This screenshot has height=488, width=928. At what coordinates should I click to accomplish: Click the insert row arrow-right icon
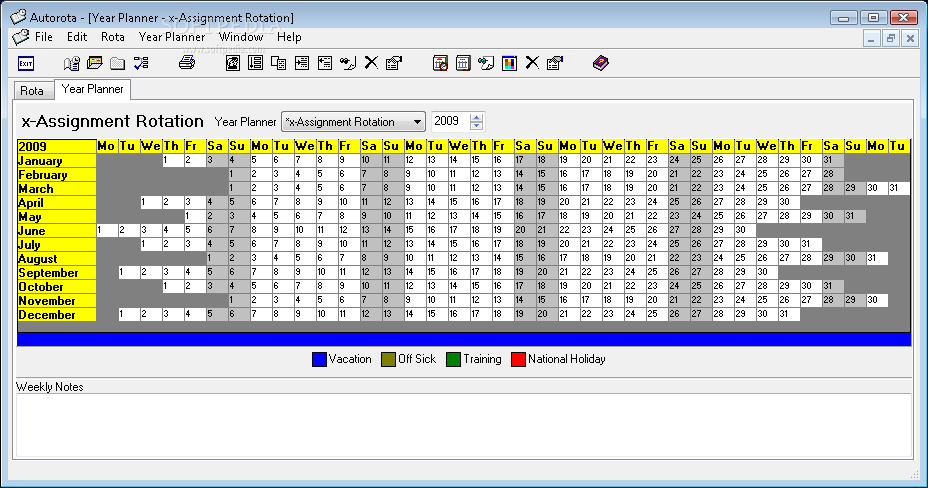(x=302, y=63)
